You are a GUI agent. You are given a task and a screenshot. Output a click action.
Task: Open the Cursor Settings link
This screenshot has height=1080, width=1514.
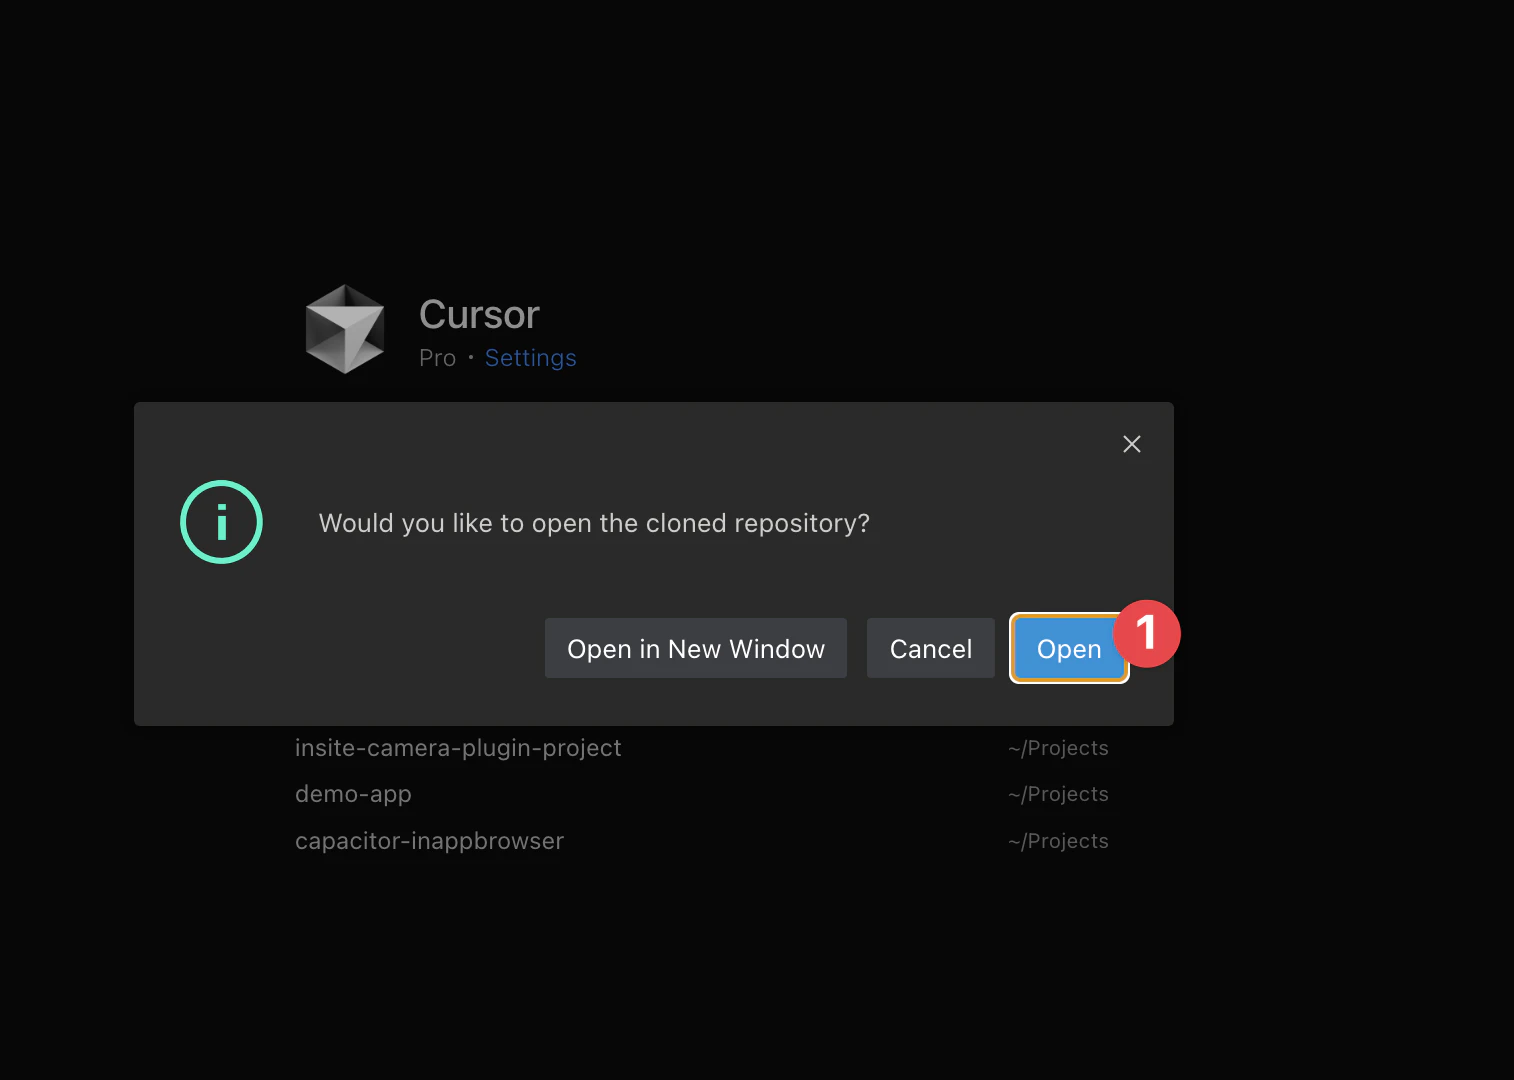(530, 357)
